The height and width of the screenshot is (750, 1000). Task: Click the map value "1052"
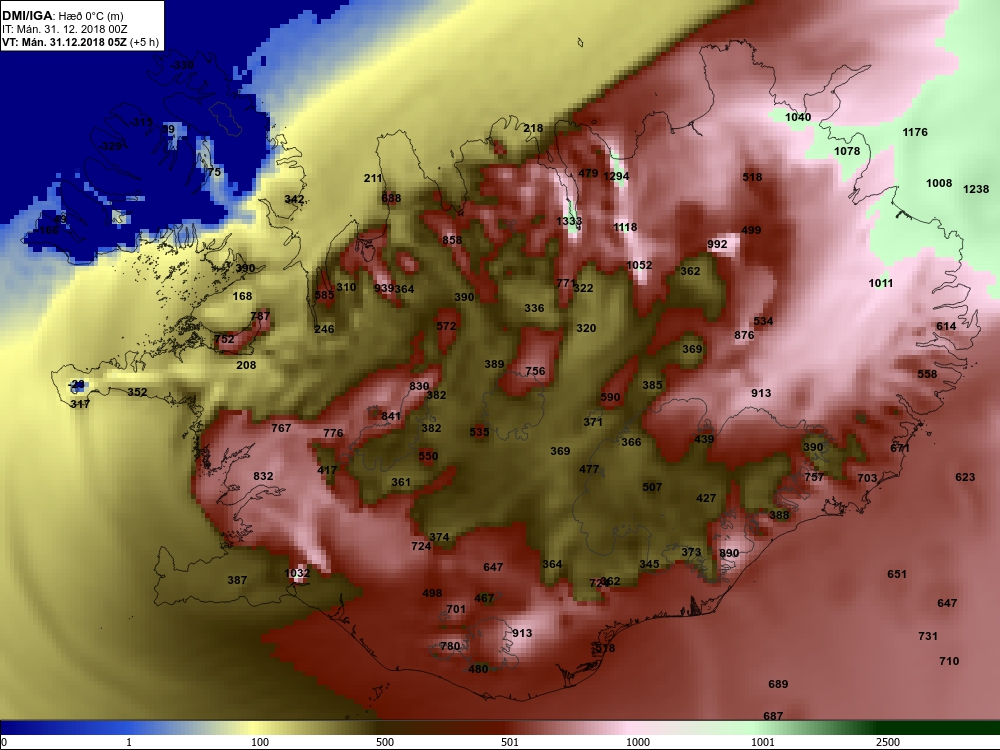pos(639,265)
